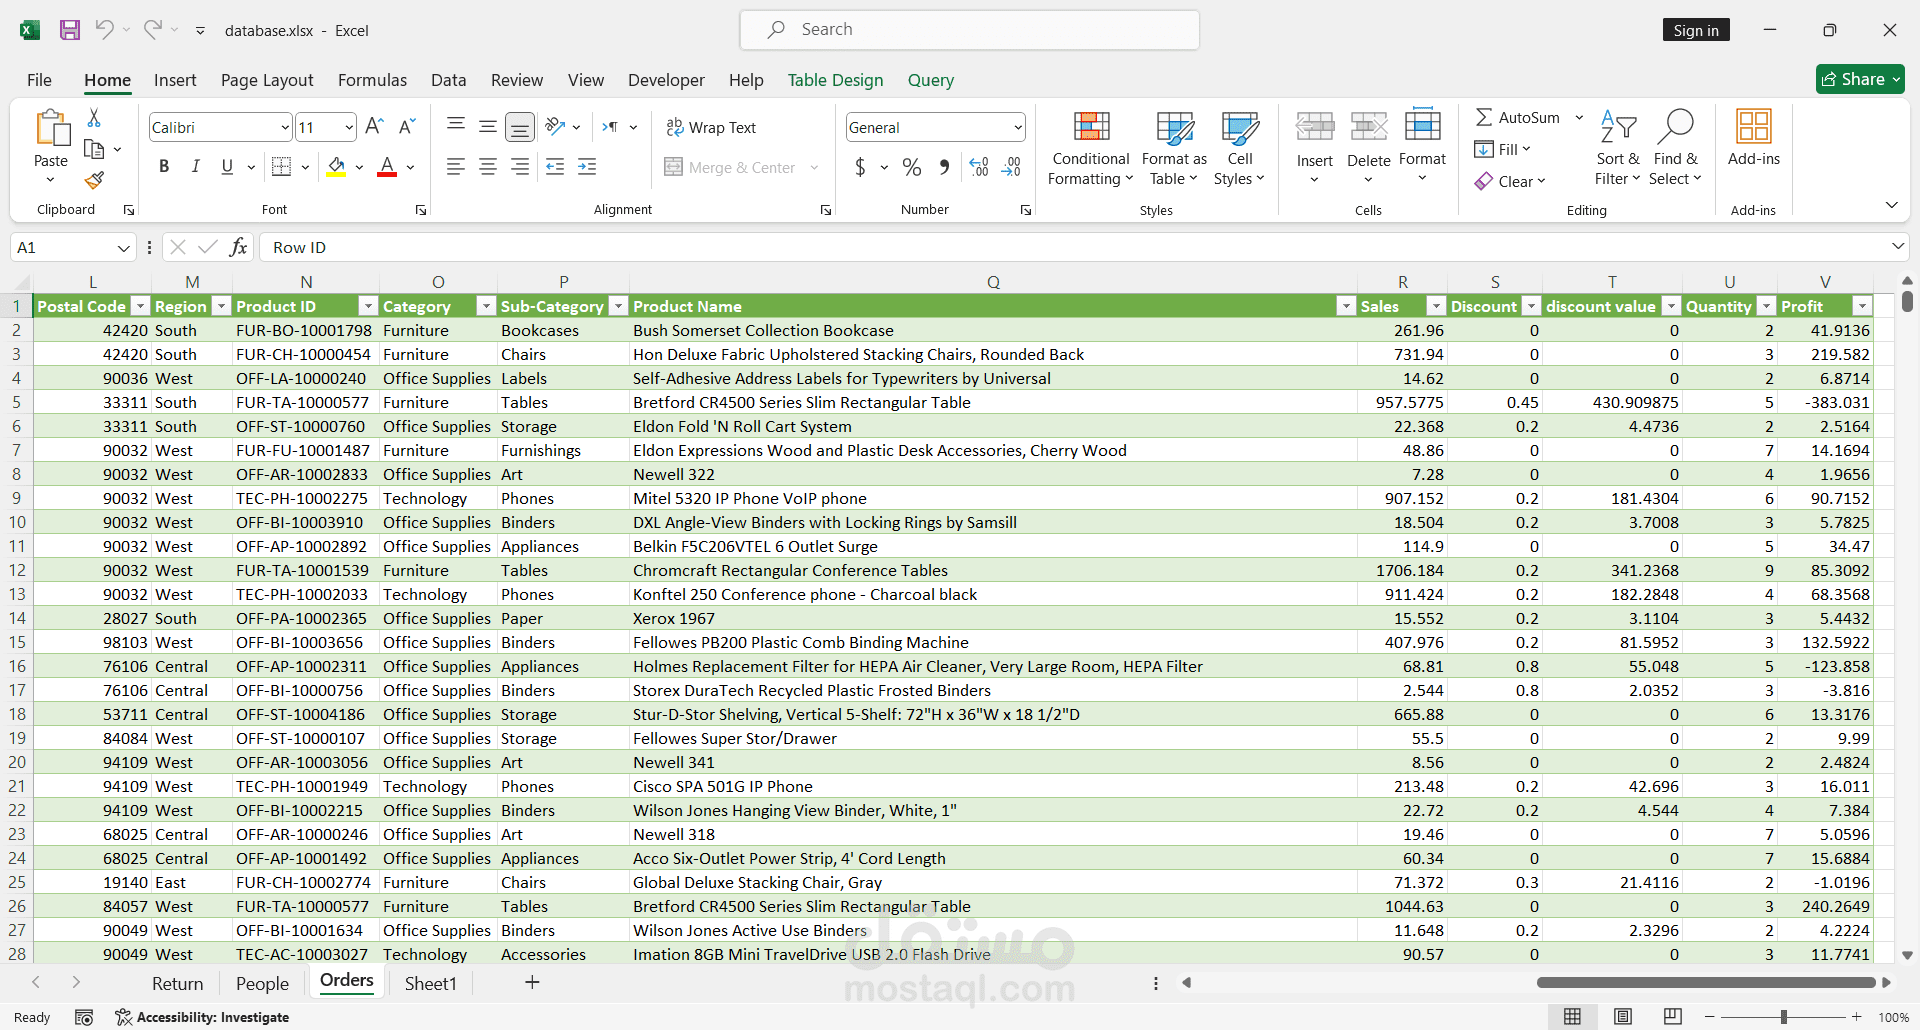Toggle Wrap Text on
This screenshot has width=1920, height=1030.
click(x=711, y=127)
